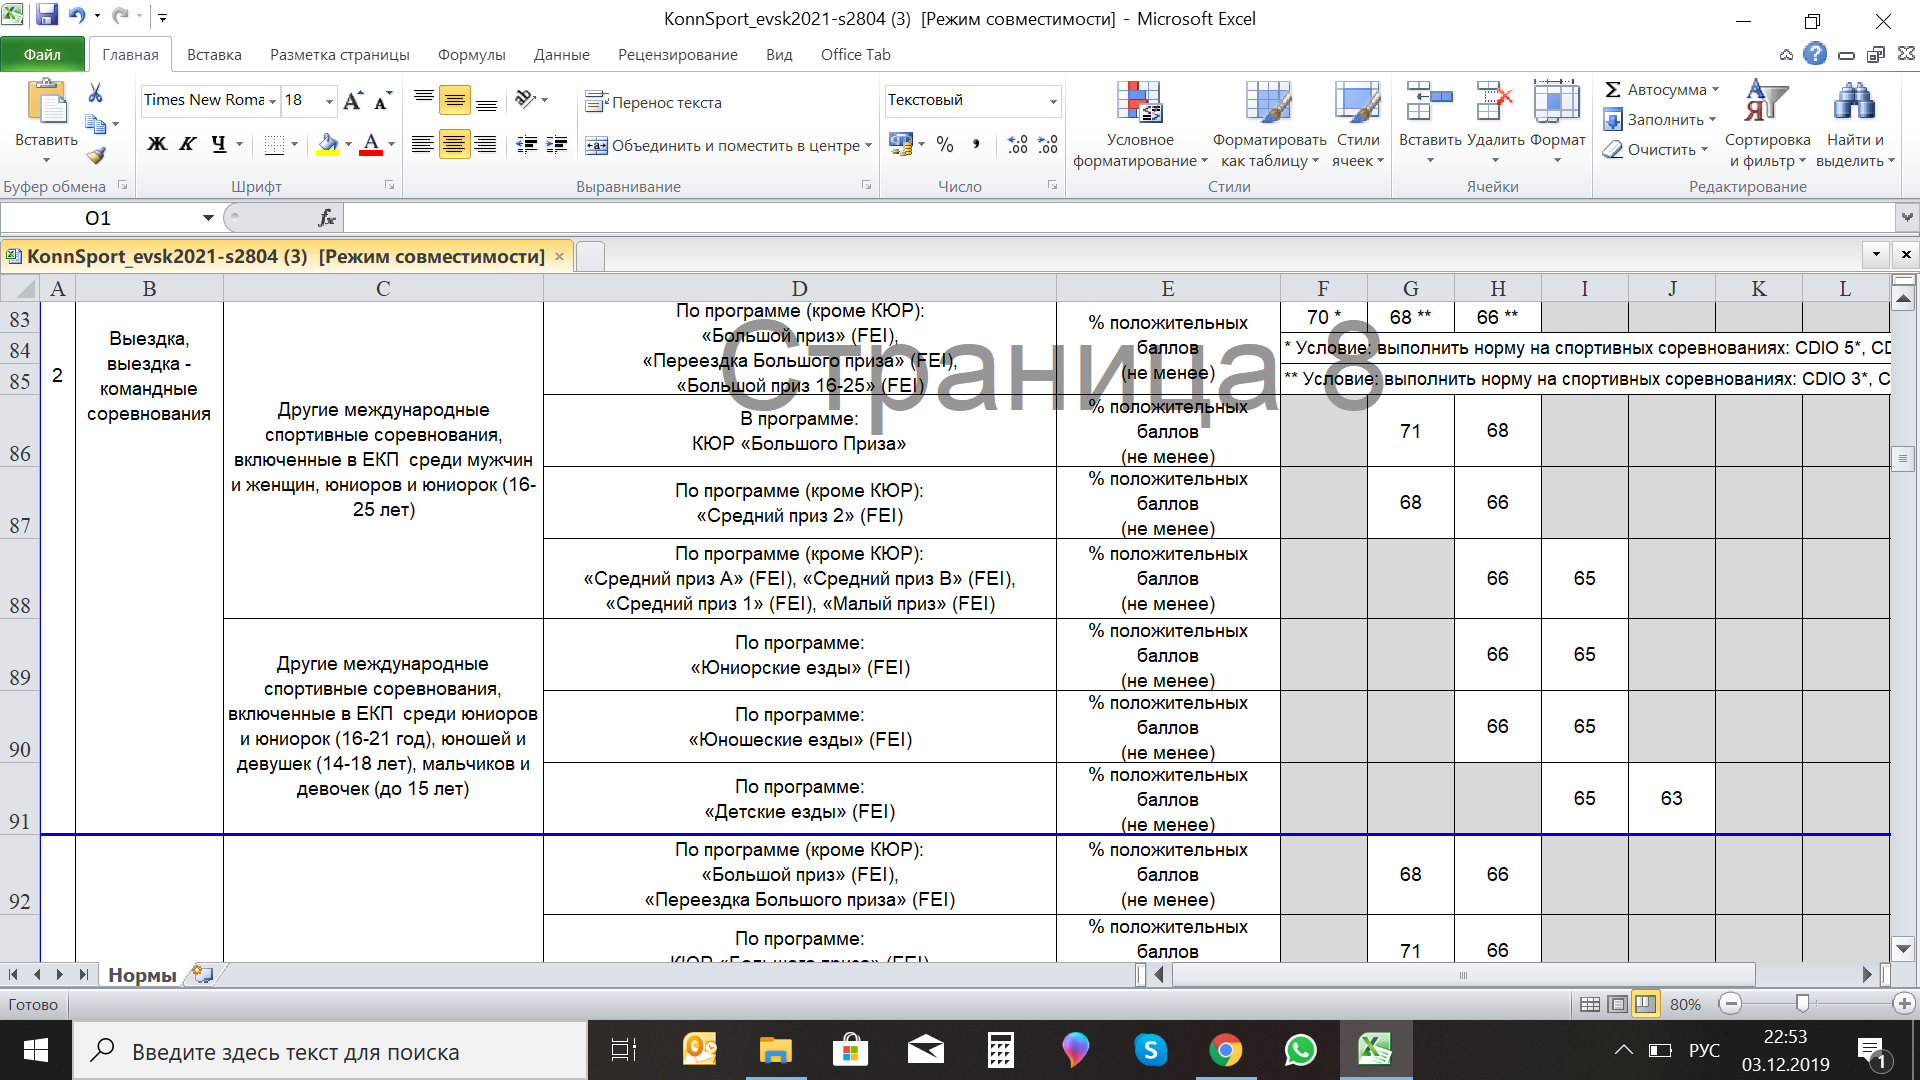The image size is (1920, 1080).
Task: Switch to the Вставка ribbon tab
Action: click(214, 55)
